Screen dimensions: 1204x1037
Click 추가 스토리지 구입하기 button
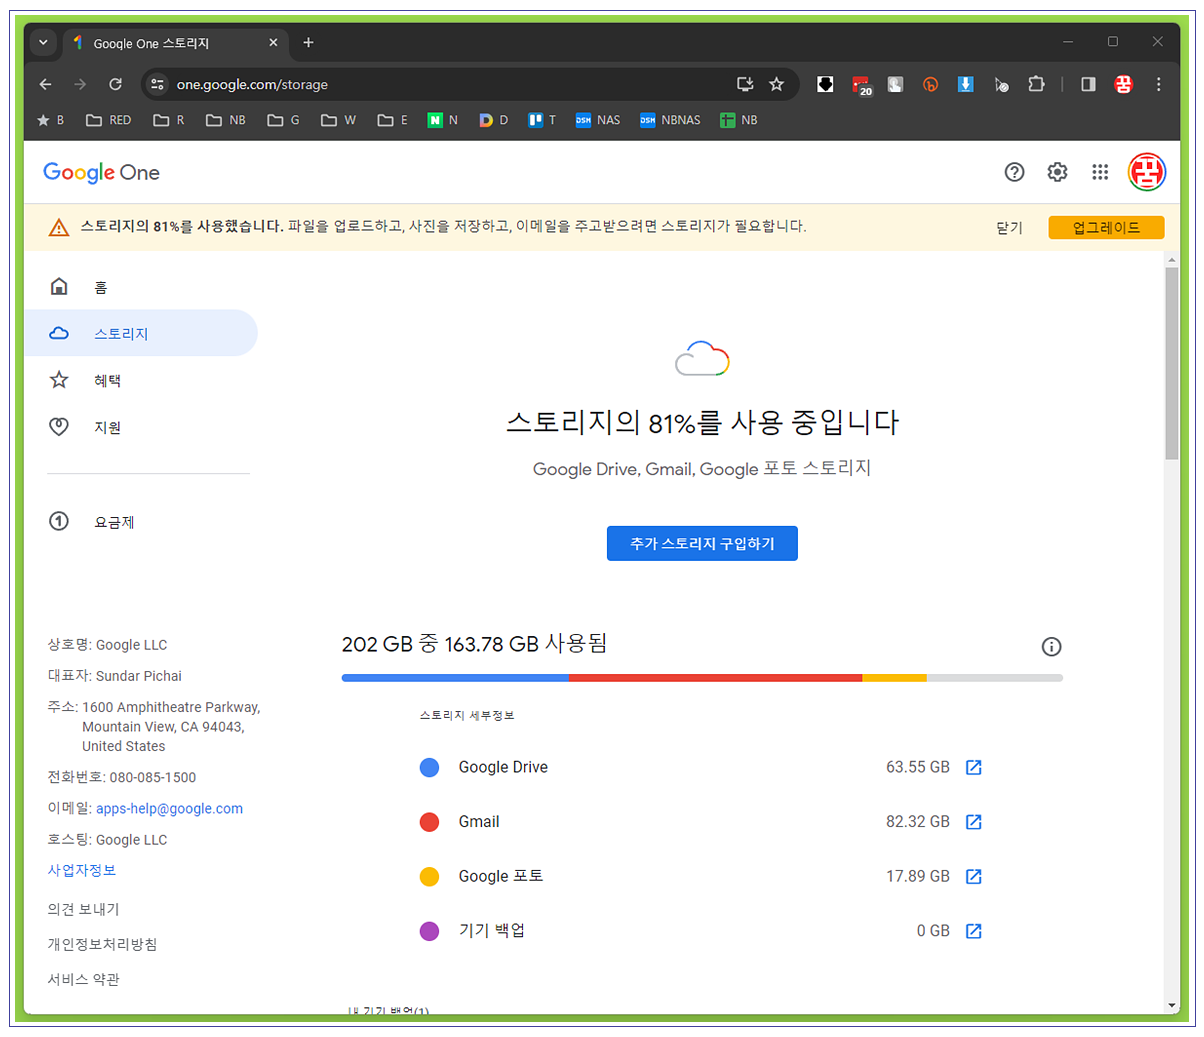click(x=702, y=543)
